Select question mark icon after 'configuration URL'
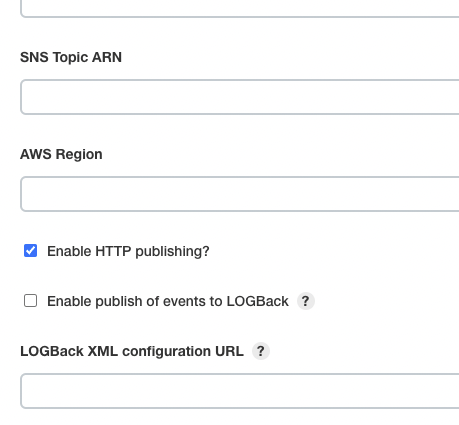Screen dimensions: 459x425 tap(261, 351)
